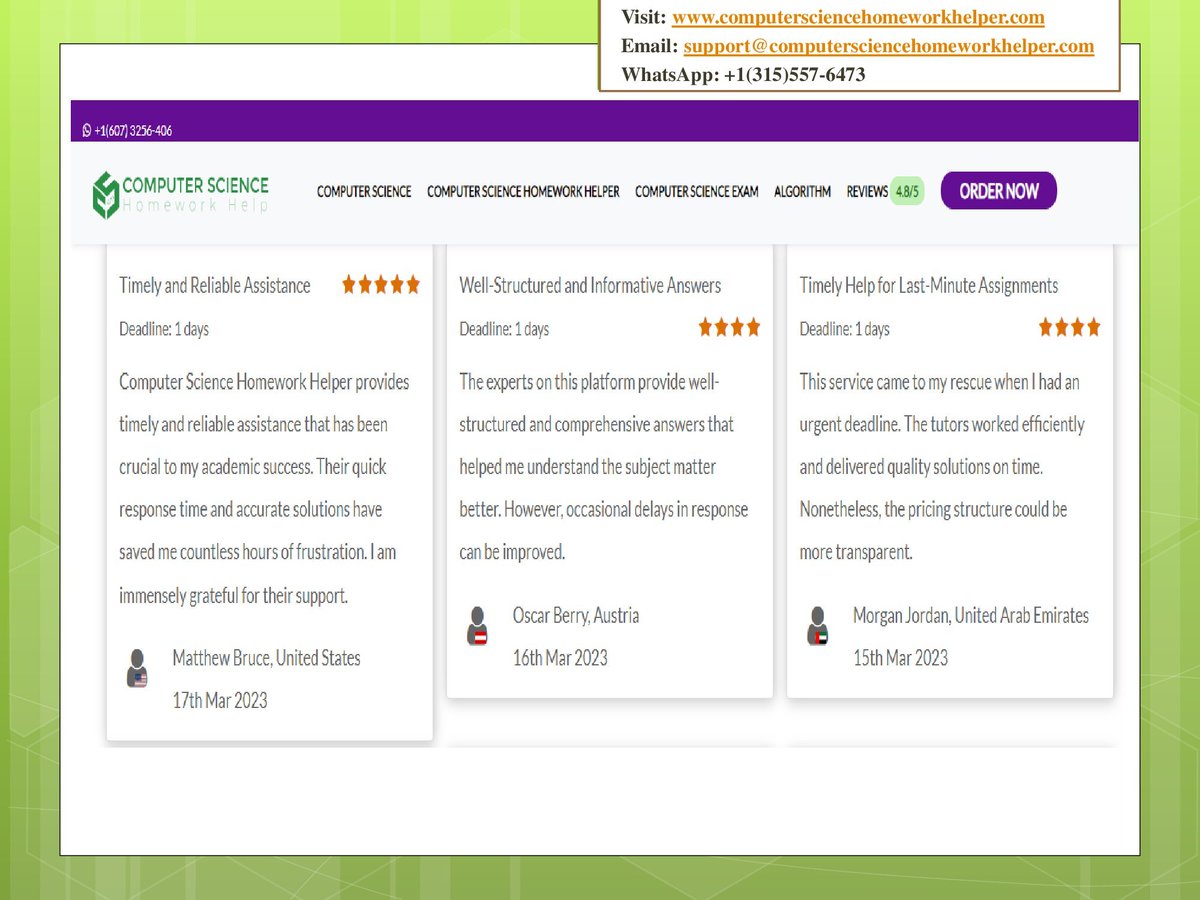The image size is (1200, 900).
Task: Open the COMPUTER SCIENCE menu item
Action: (364, 192)
